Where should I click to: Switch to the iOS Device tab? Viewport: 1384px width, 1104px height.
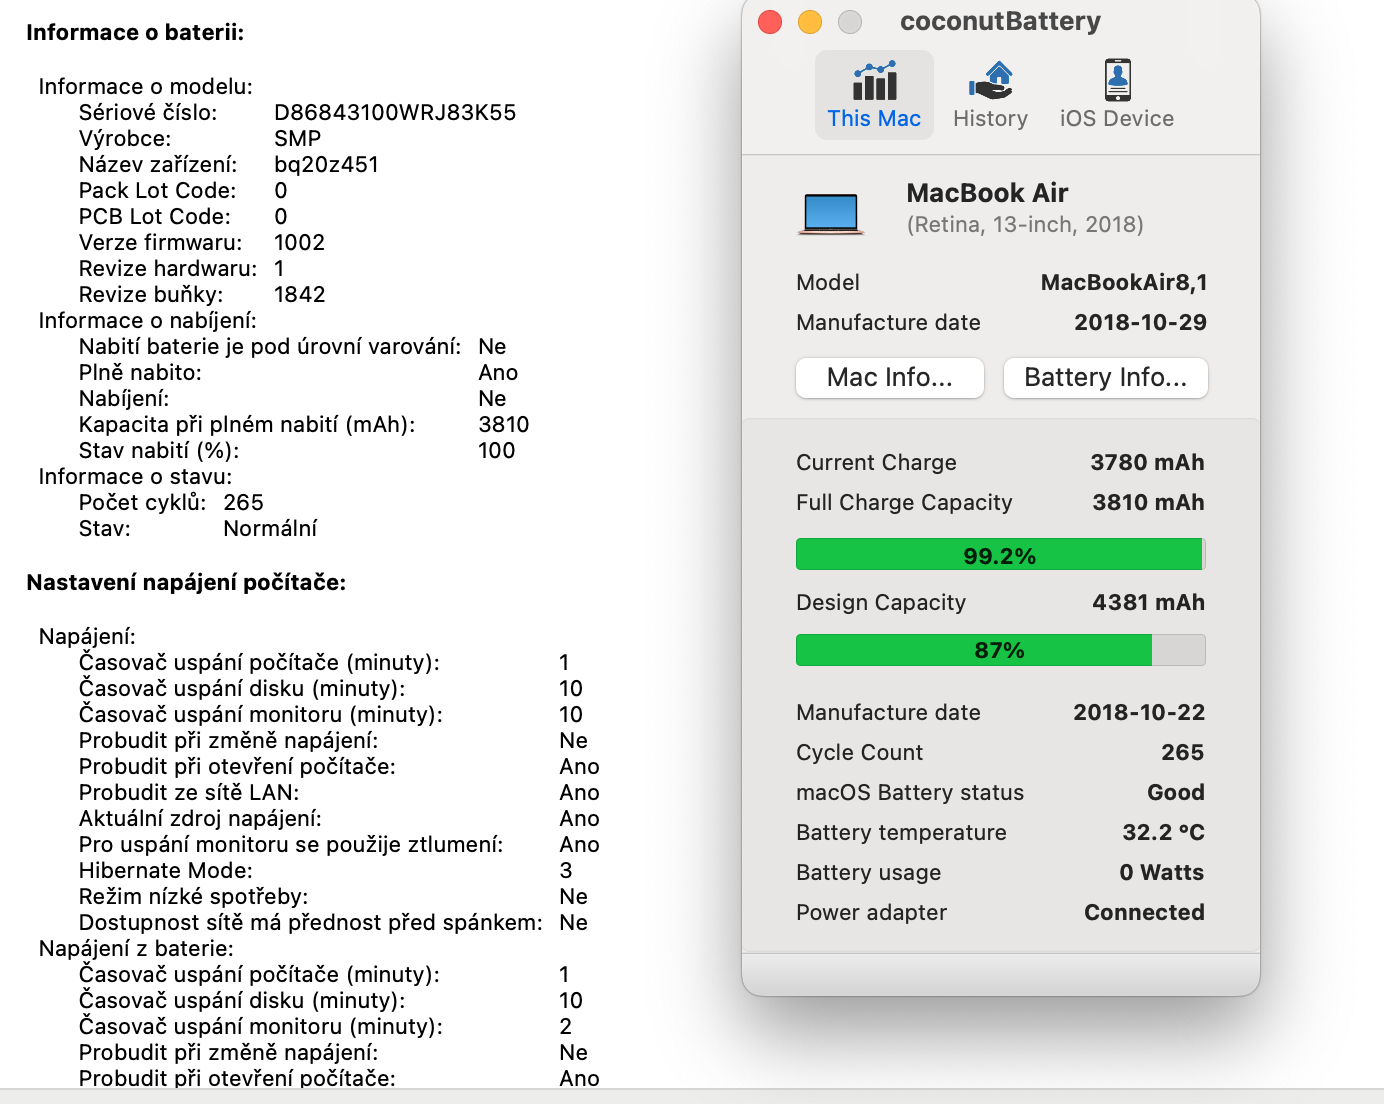1117,95
